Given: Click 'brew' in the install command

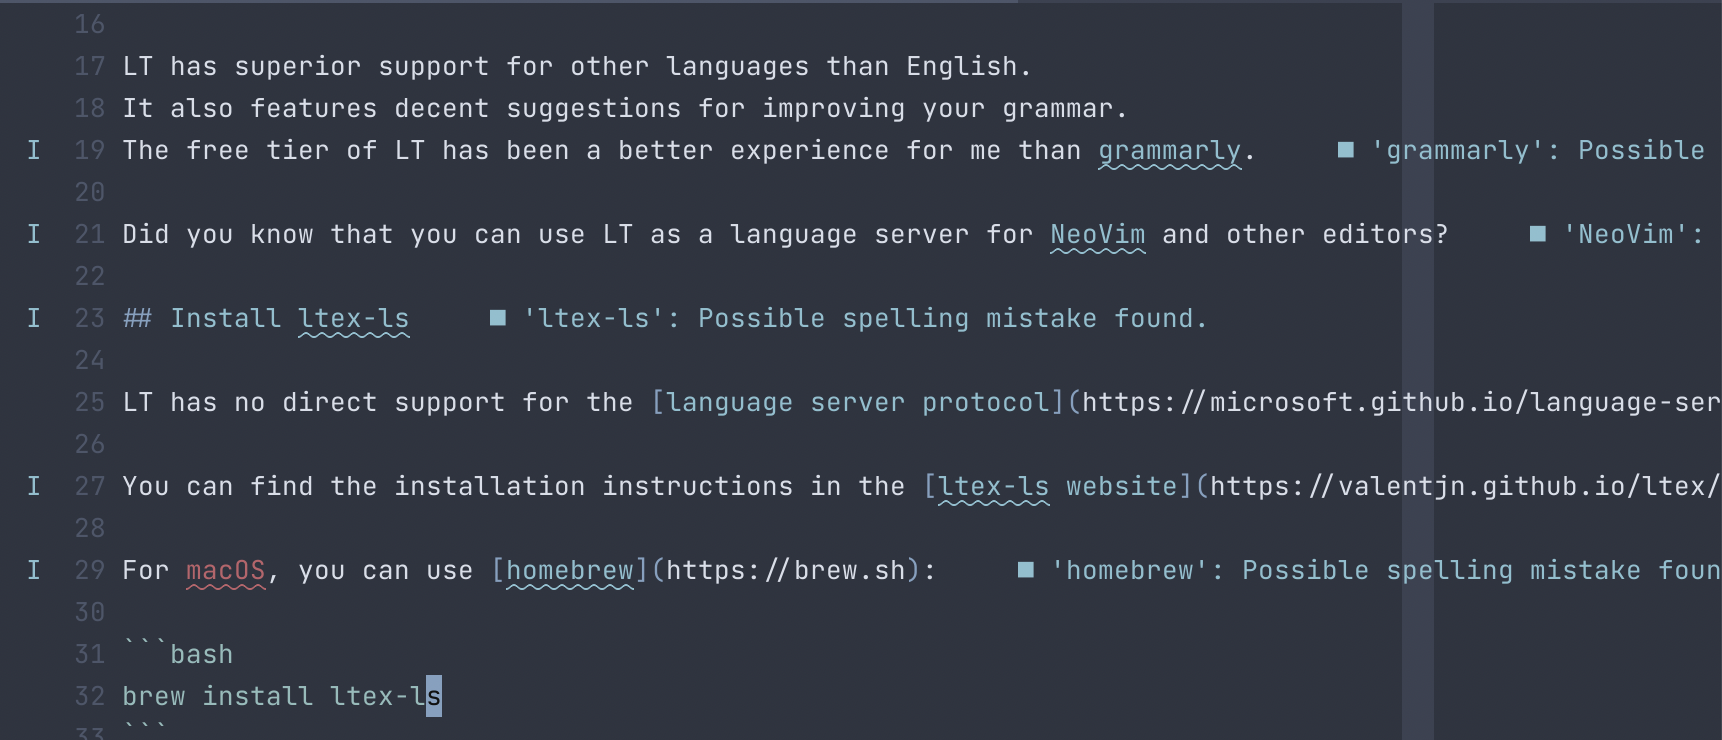Looking at the screenshot, I should (154, 696).
